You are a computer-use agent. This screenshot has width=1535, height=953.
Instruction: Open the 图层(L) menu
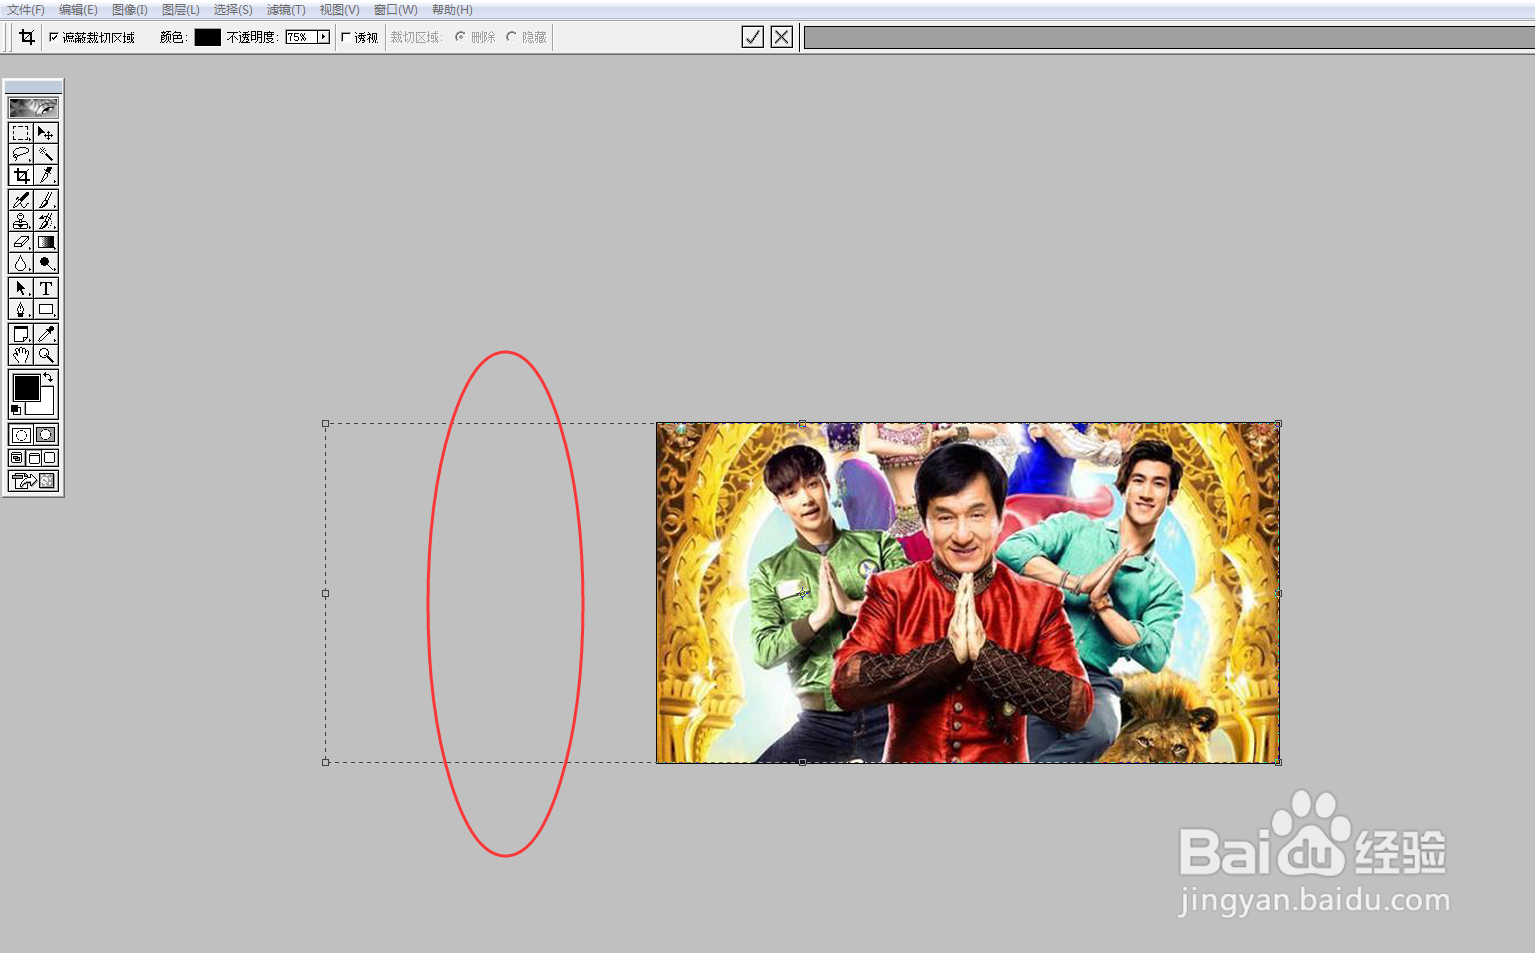(x=181, y=10)
